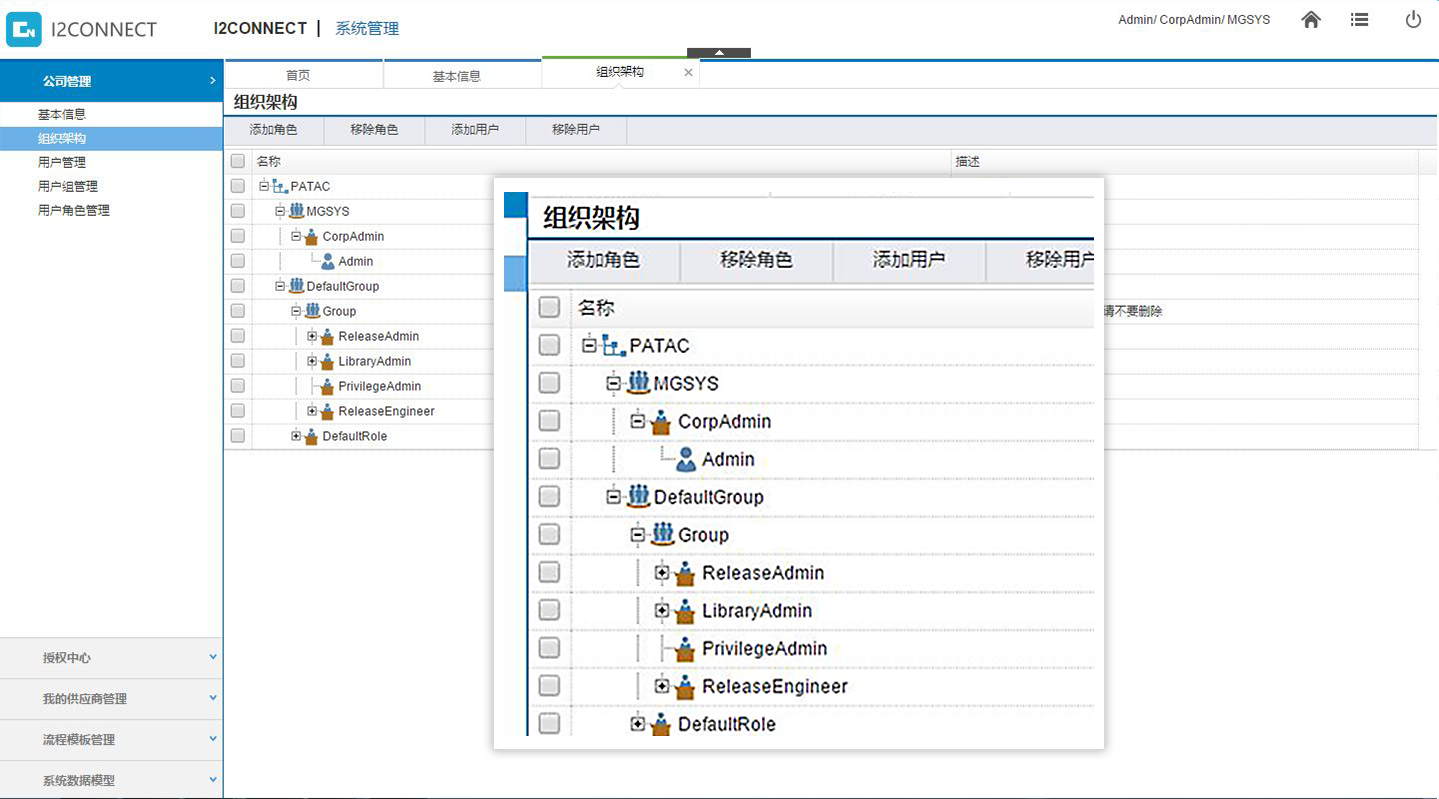Click the I2CONNECT logo icon
1439x799 pixels.
pos(24,29)
